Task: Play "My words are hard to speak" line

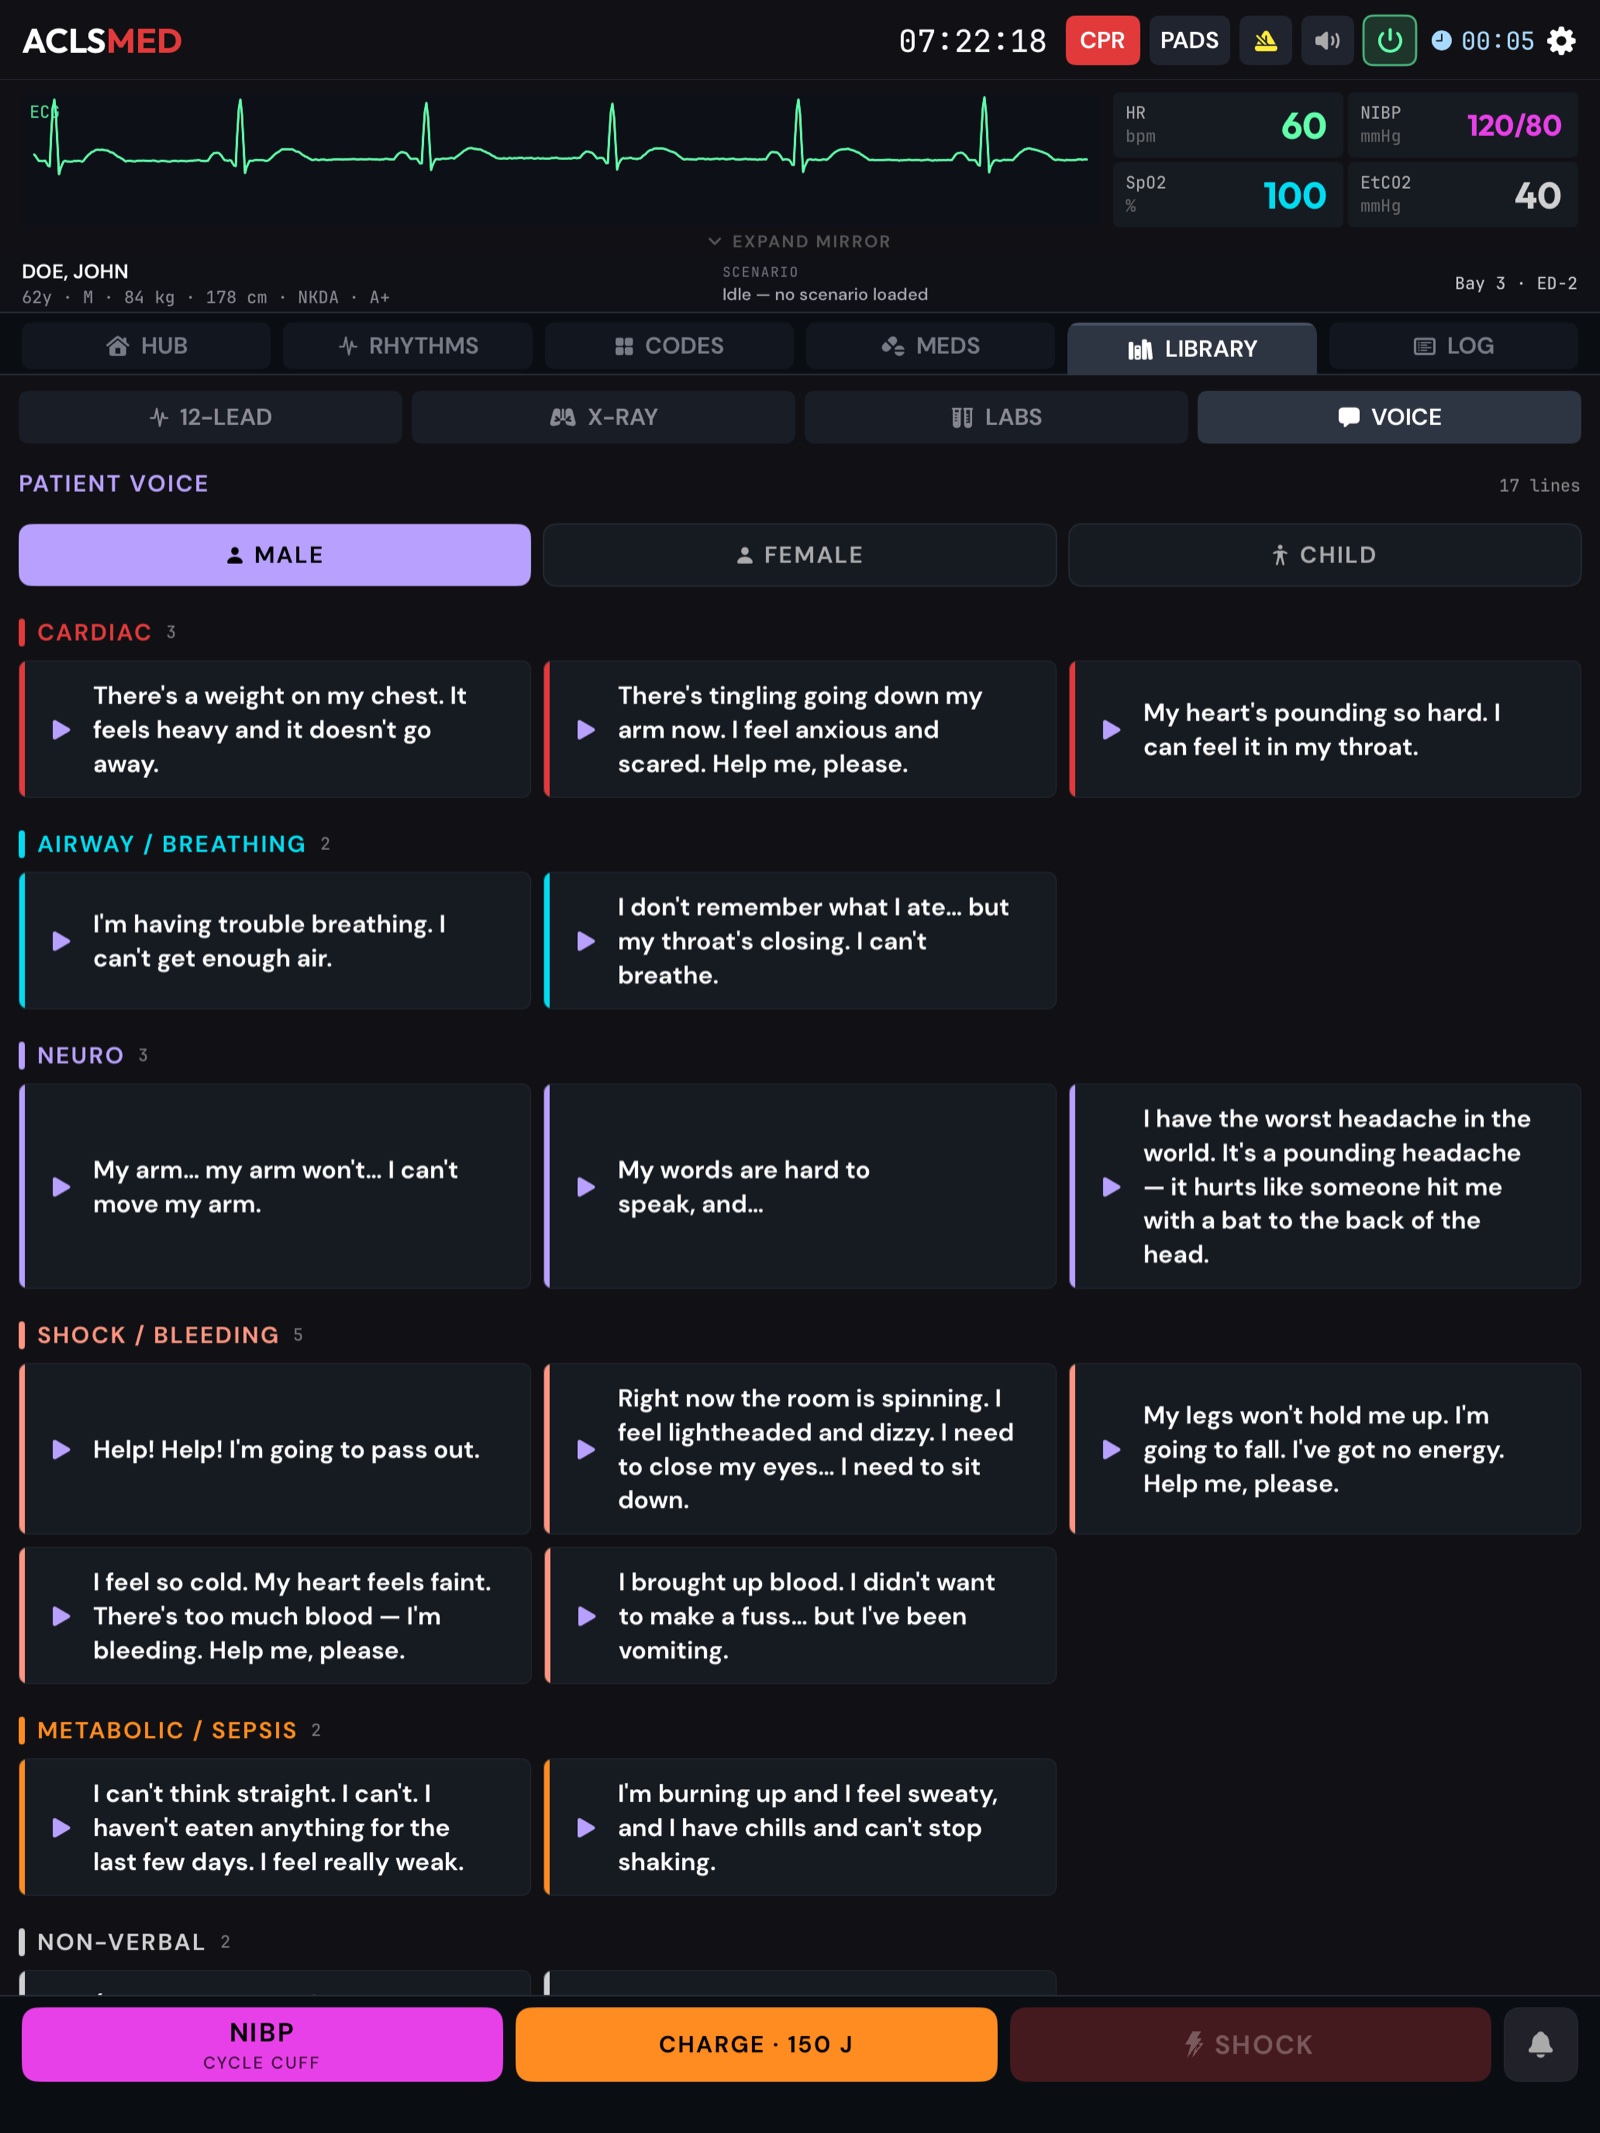Action: (800, 1186)
